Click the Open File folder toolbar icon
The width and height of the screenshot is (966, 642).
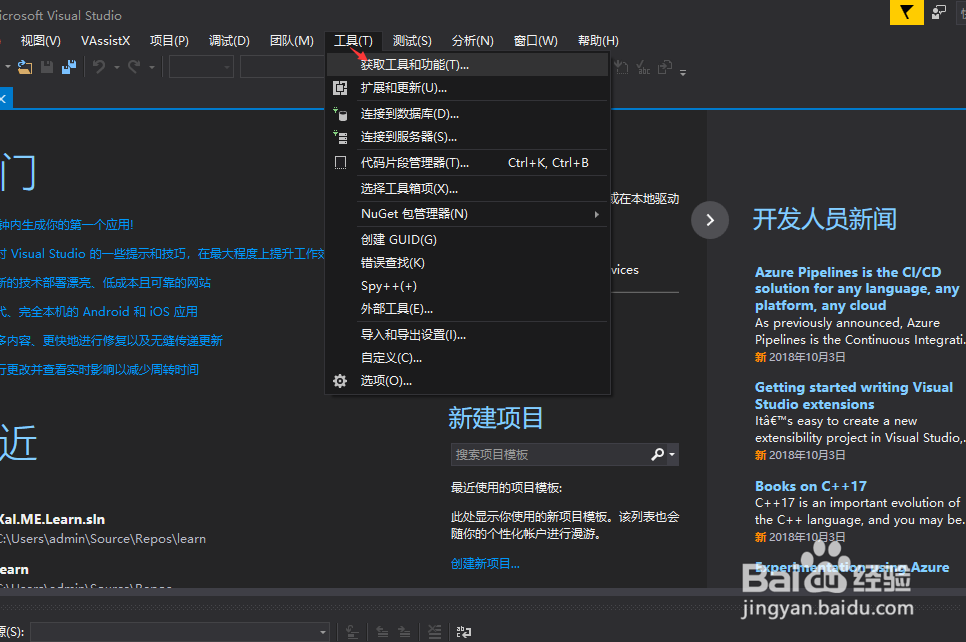tap(25, 67)
